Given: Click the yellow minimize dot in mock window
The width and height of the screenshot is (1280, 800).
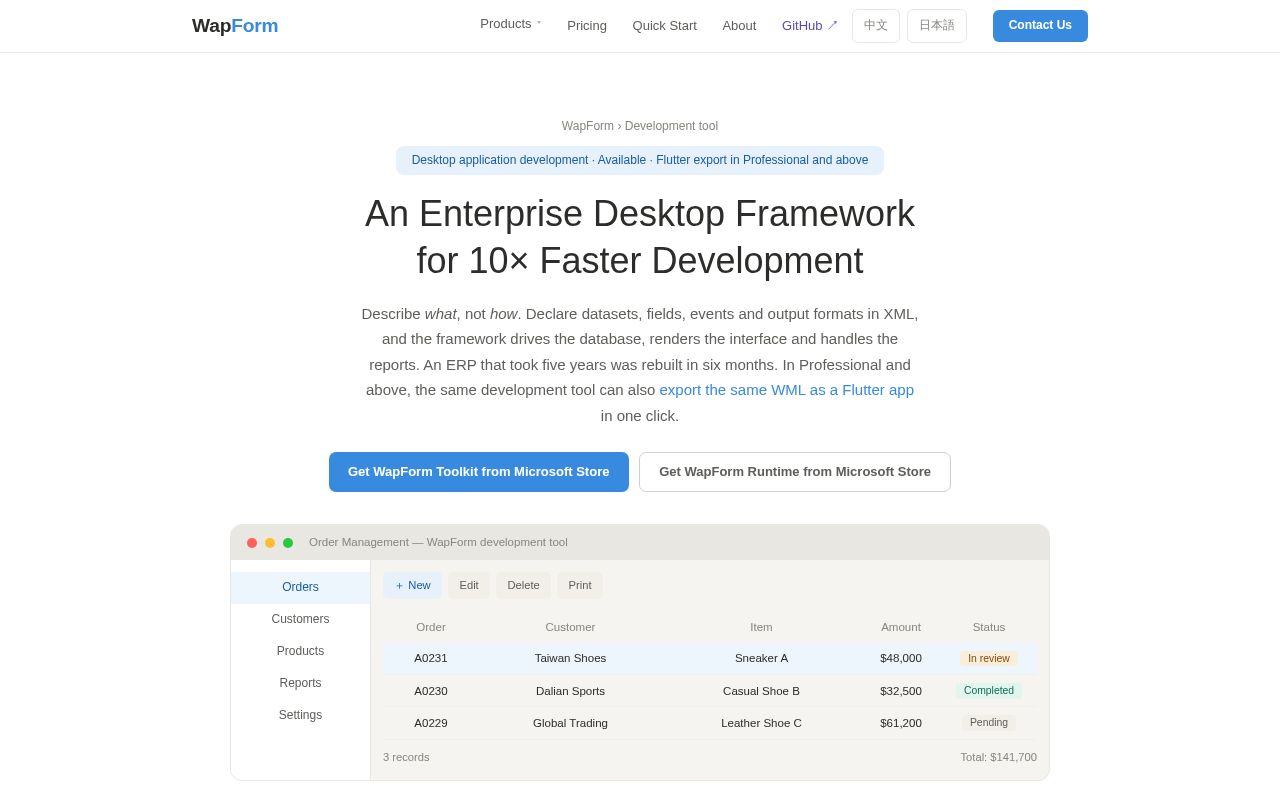Looking at the screenshot, I should (270, 543).
